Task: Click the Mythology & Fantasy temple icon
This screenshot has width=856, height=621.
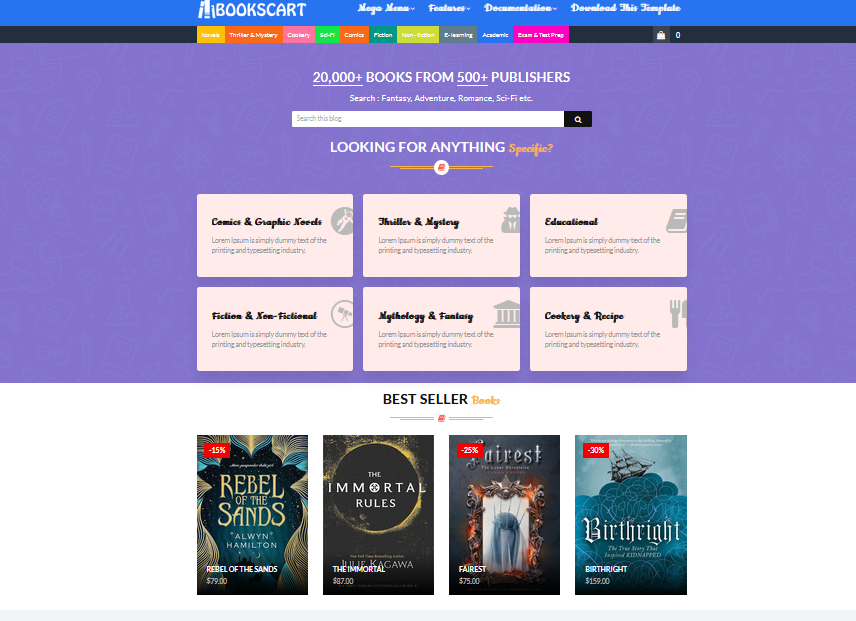Action: coord(507,314)
